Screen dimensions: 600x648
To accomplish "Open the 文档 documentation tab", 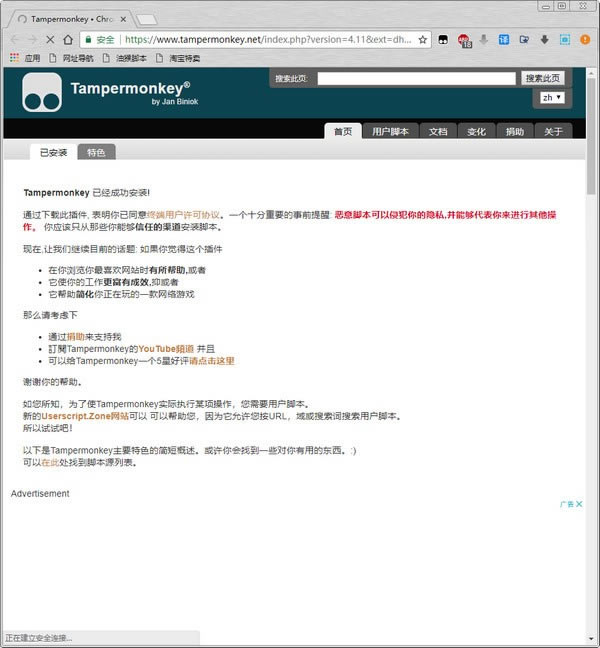I will click(x=438, y=131).
